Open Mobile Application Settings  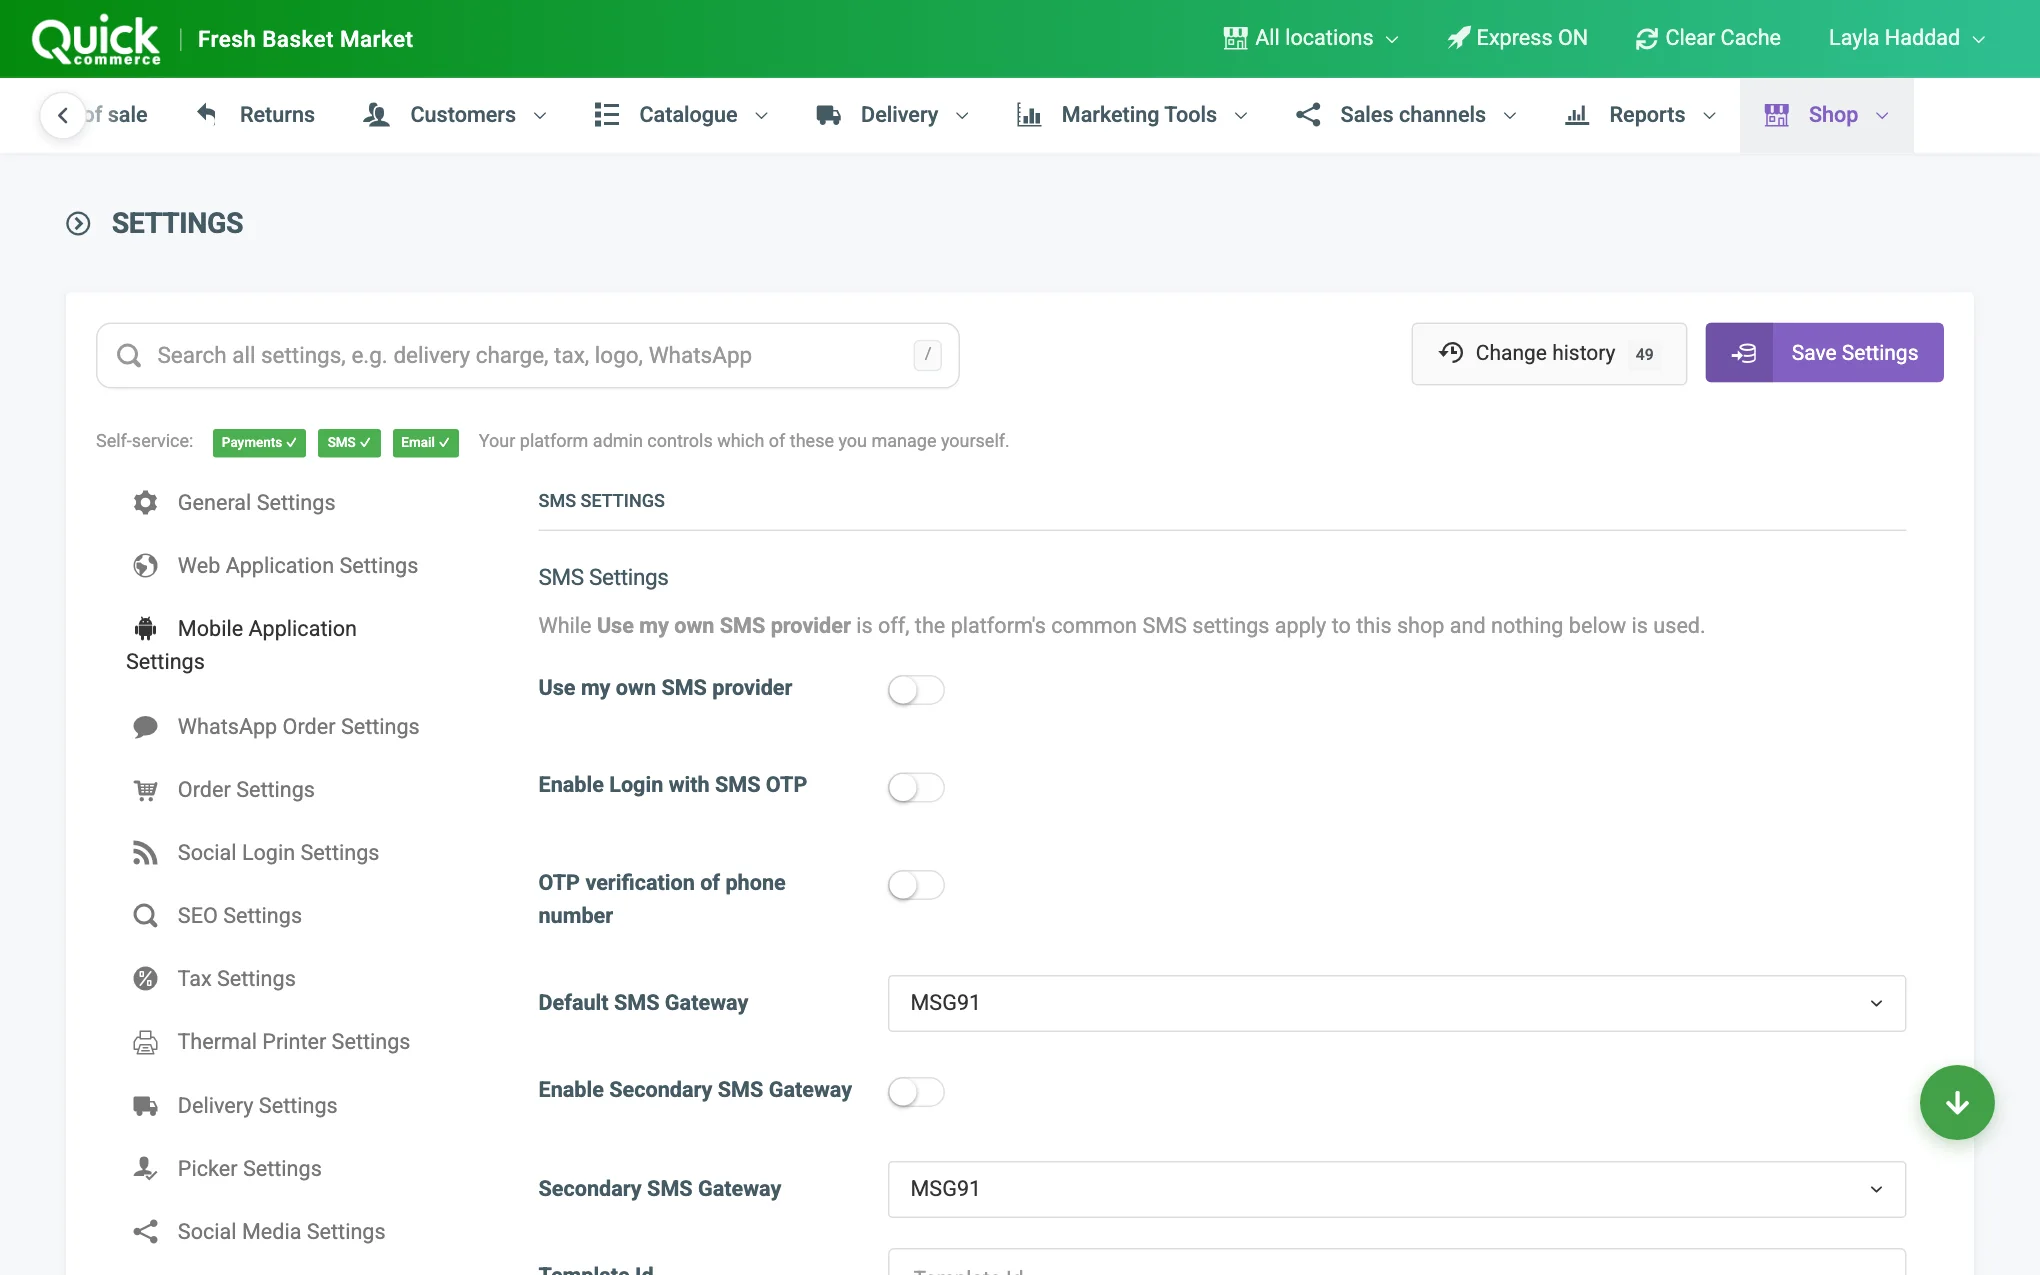pos(242,645)
